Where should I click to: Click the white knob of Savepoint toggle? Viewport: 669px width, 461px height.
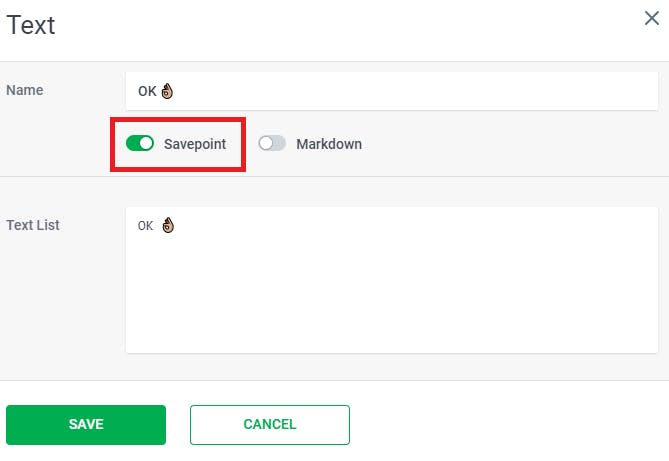146,143
